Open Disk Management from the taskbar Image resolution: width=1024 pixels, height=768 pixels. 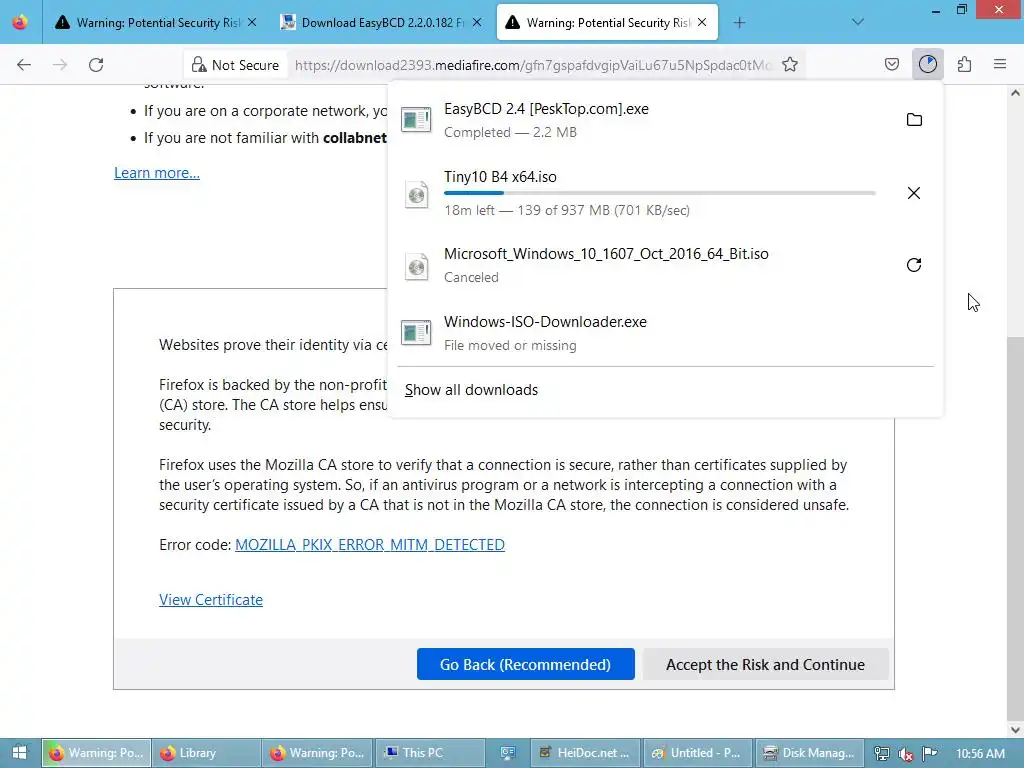pos(810,753)
